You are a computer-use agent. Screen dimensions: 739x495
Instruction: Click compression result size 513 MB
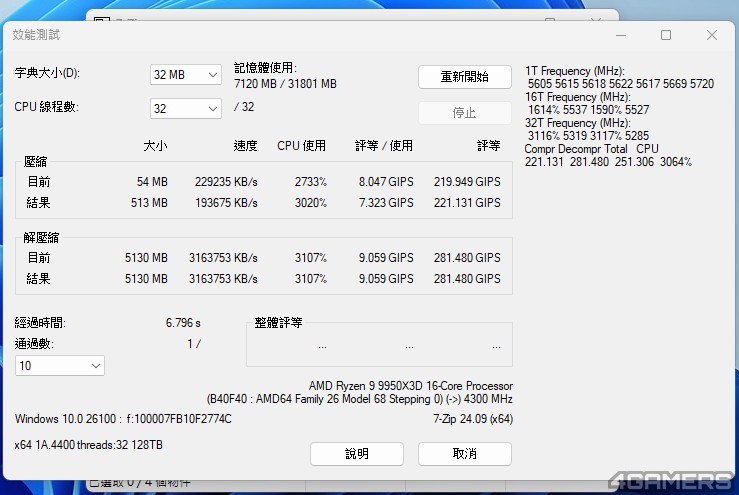(149, 203)
